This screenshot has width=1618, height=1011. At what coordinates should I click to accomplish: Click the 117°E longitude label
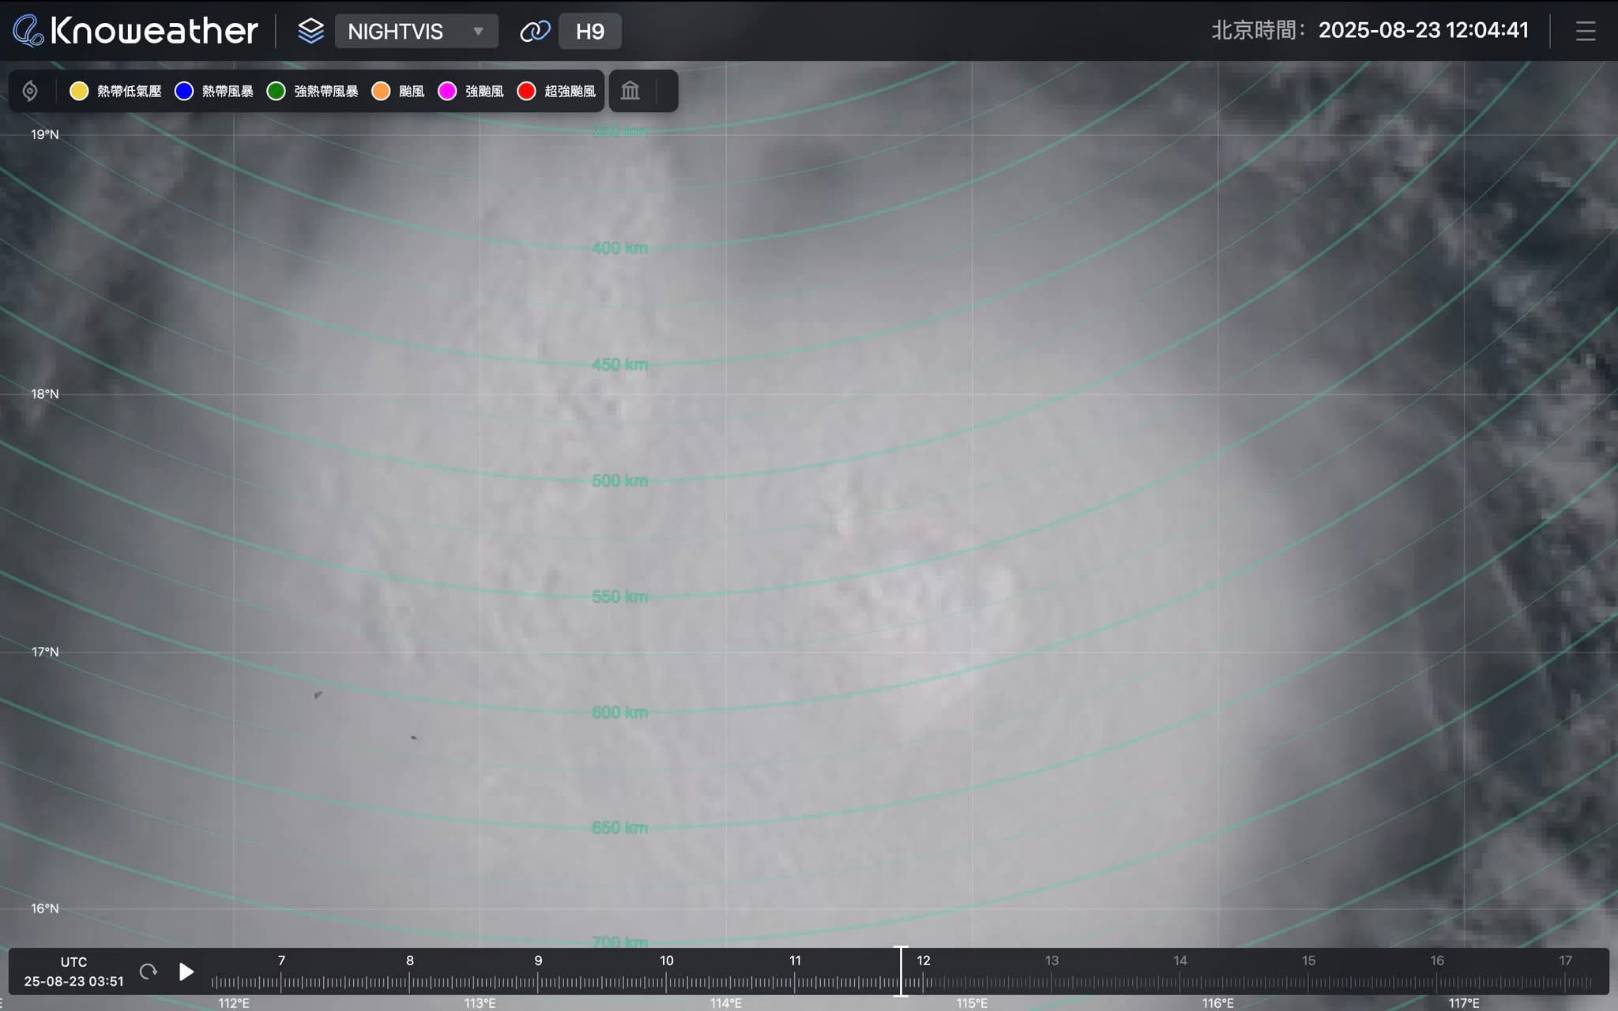[x=1464, y=1003]
